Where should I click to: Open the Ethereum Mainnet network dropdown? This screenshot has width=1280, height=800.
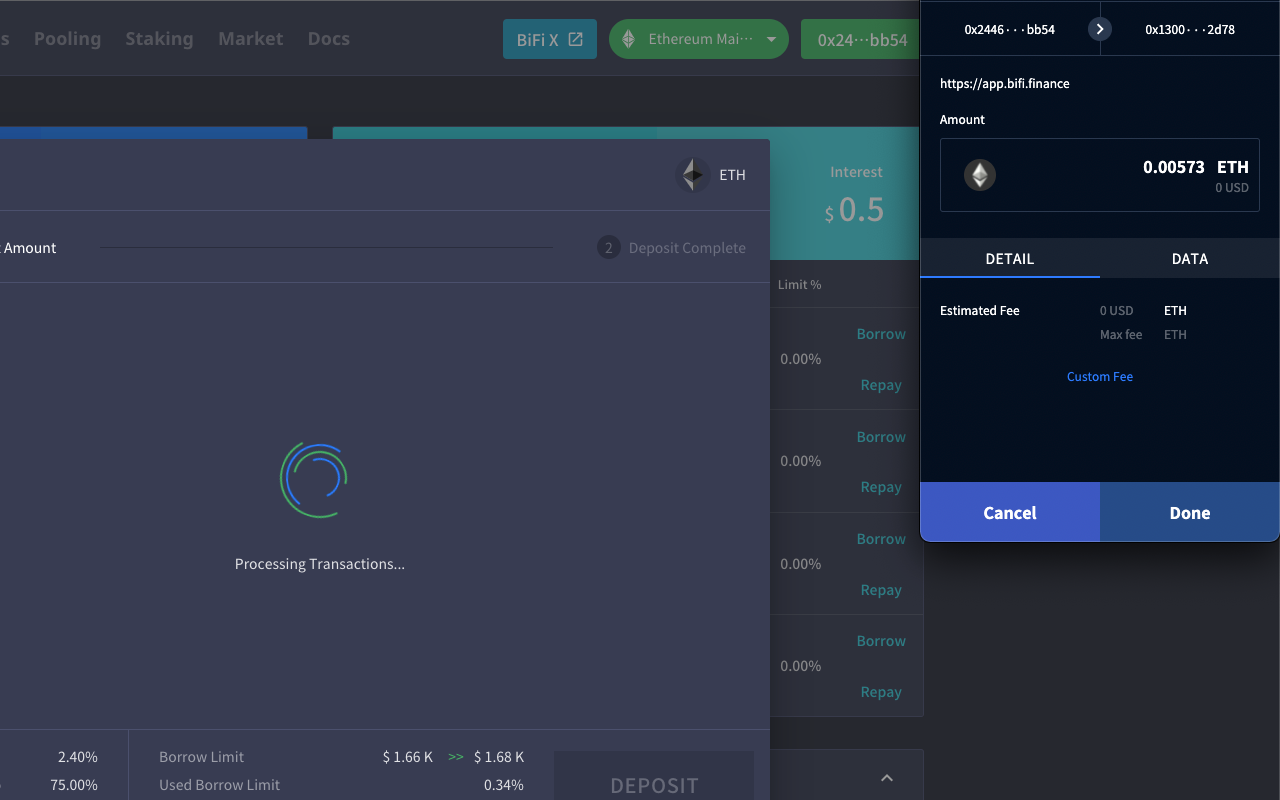pos(698,38)
